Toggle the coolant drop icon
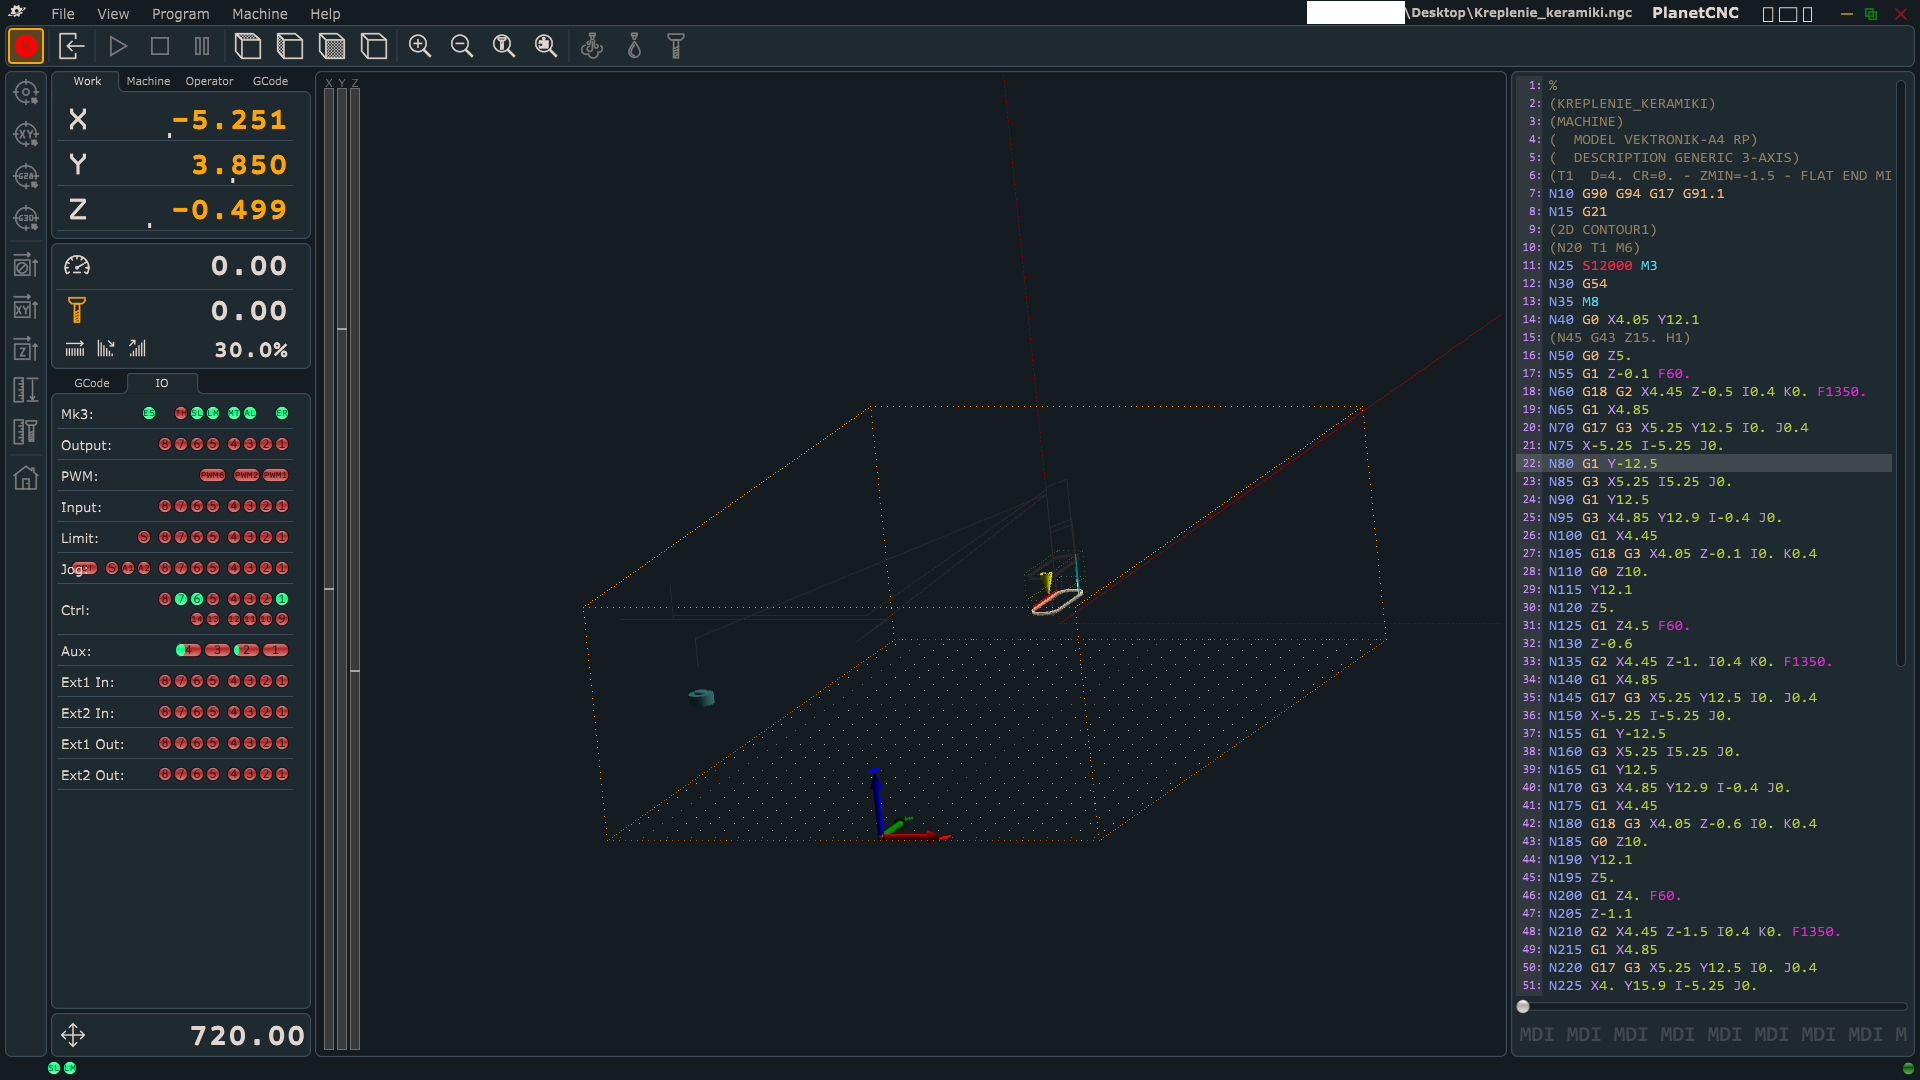This screenshot has width=1920, height=1080. 634,46
